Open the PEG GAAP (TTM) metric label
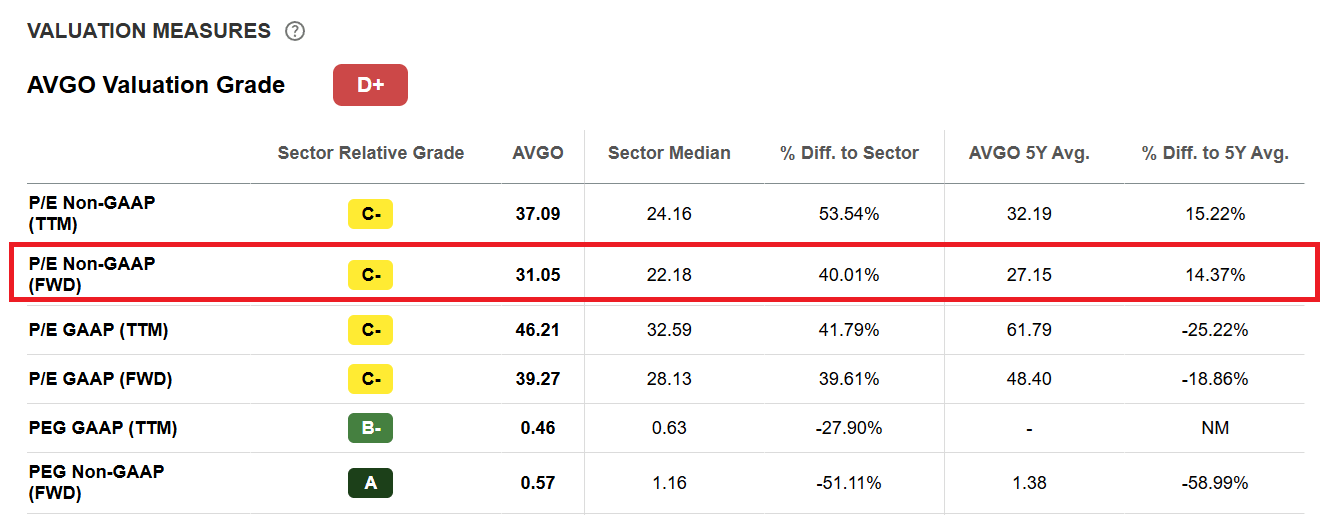 click(x=103, y=428)
